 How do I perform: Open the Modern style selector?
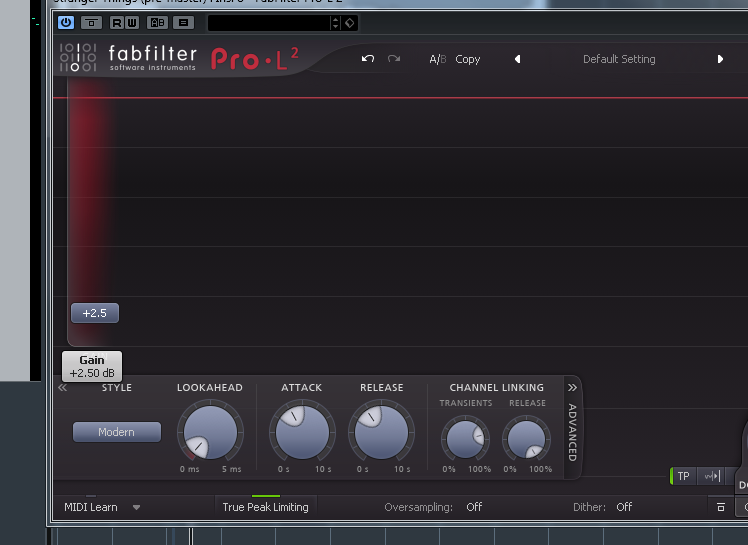[x=117, y=432]
